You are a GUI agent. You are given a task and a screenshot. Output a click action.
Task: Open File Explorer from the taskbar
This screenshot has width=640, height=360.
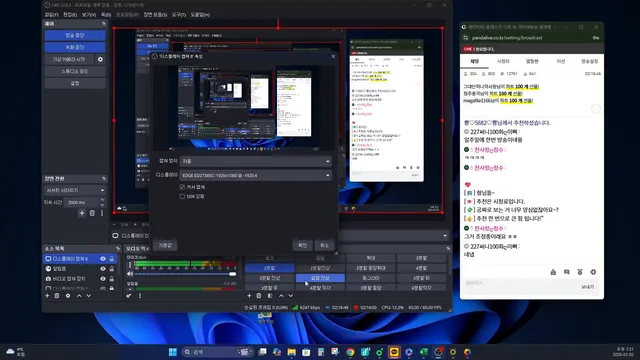[291, 352]
